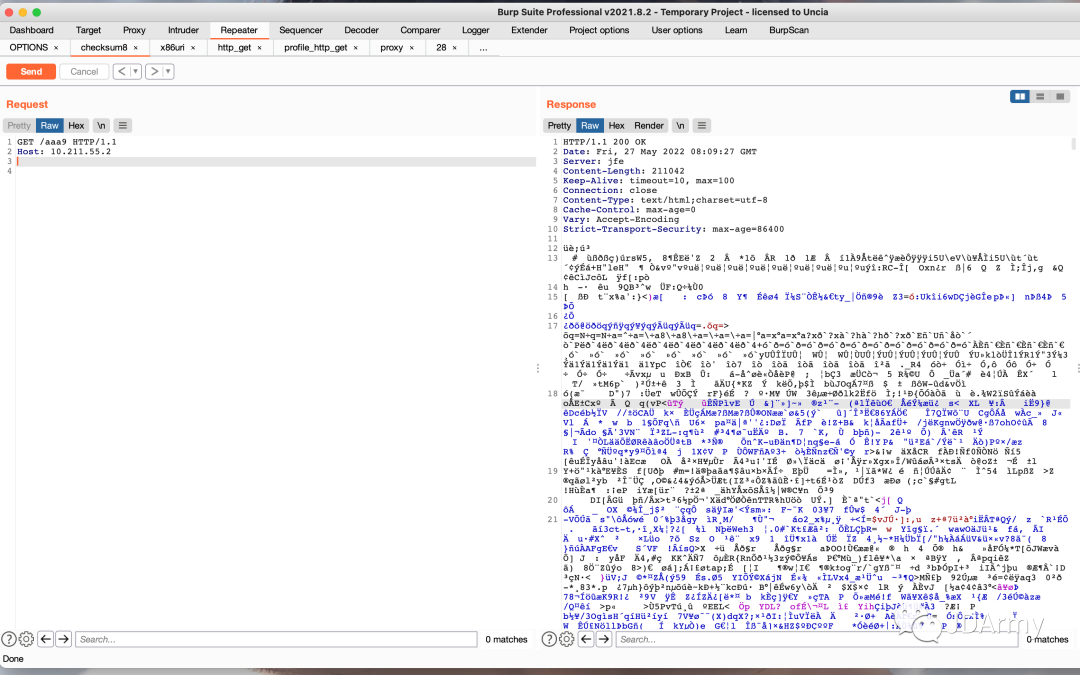Select repeater sub-tab 28
Image resolution: width=1080 pixels, height=675 pixels.
tap(441, 48)
